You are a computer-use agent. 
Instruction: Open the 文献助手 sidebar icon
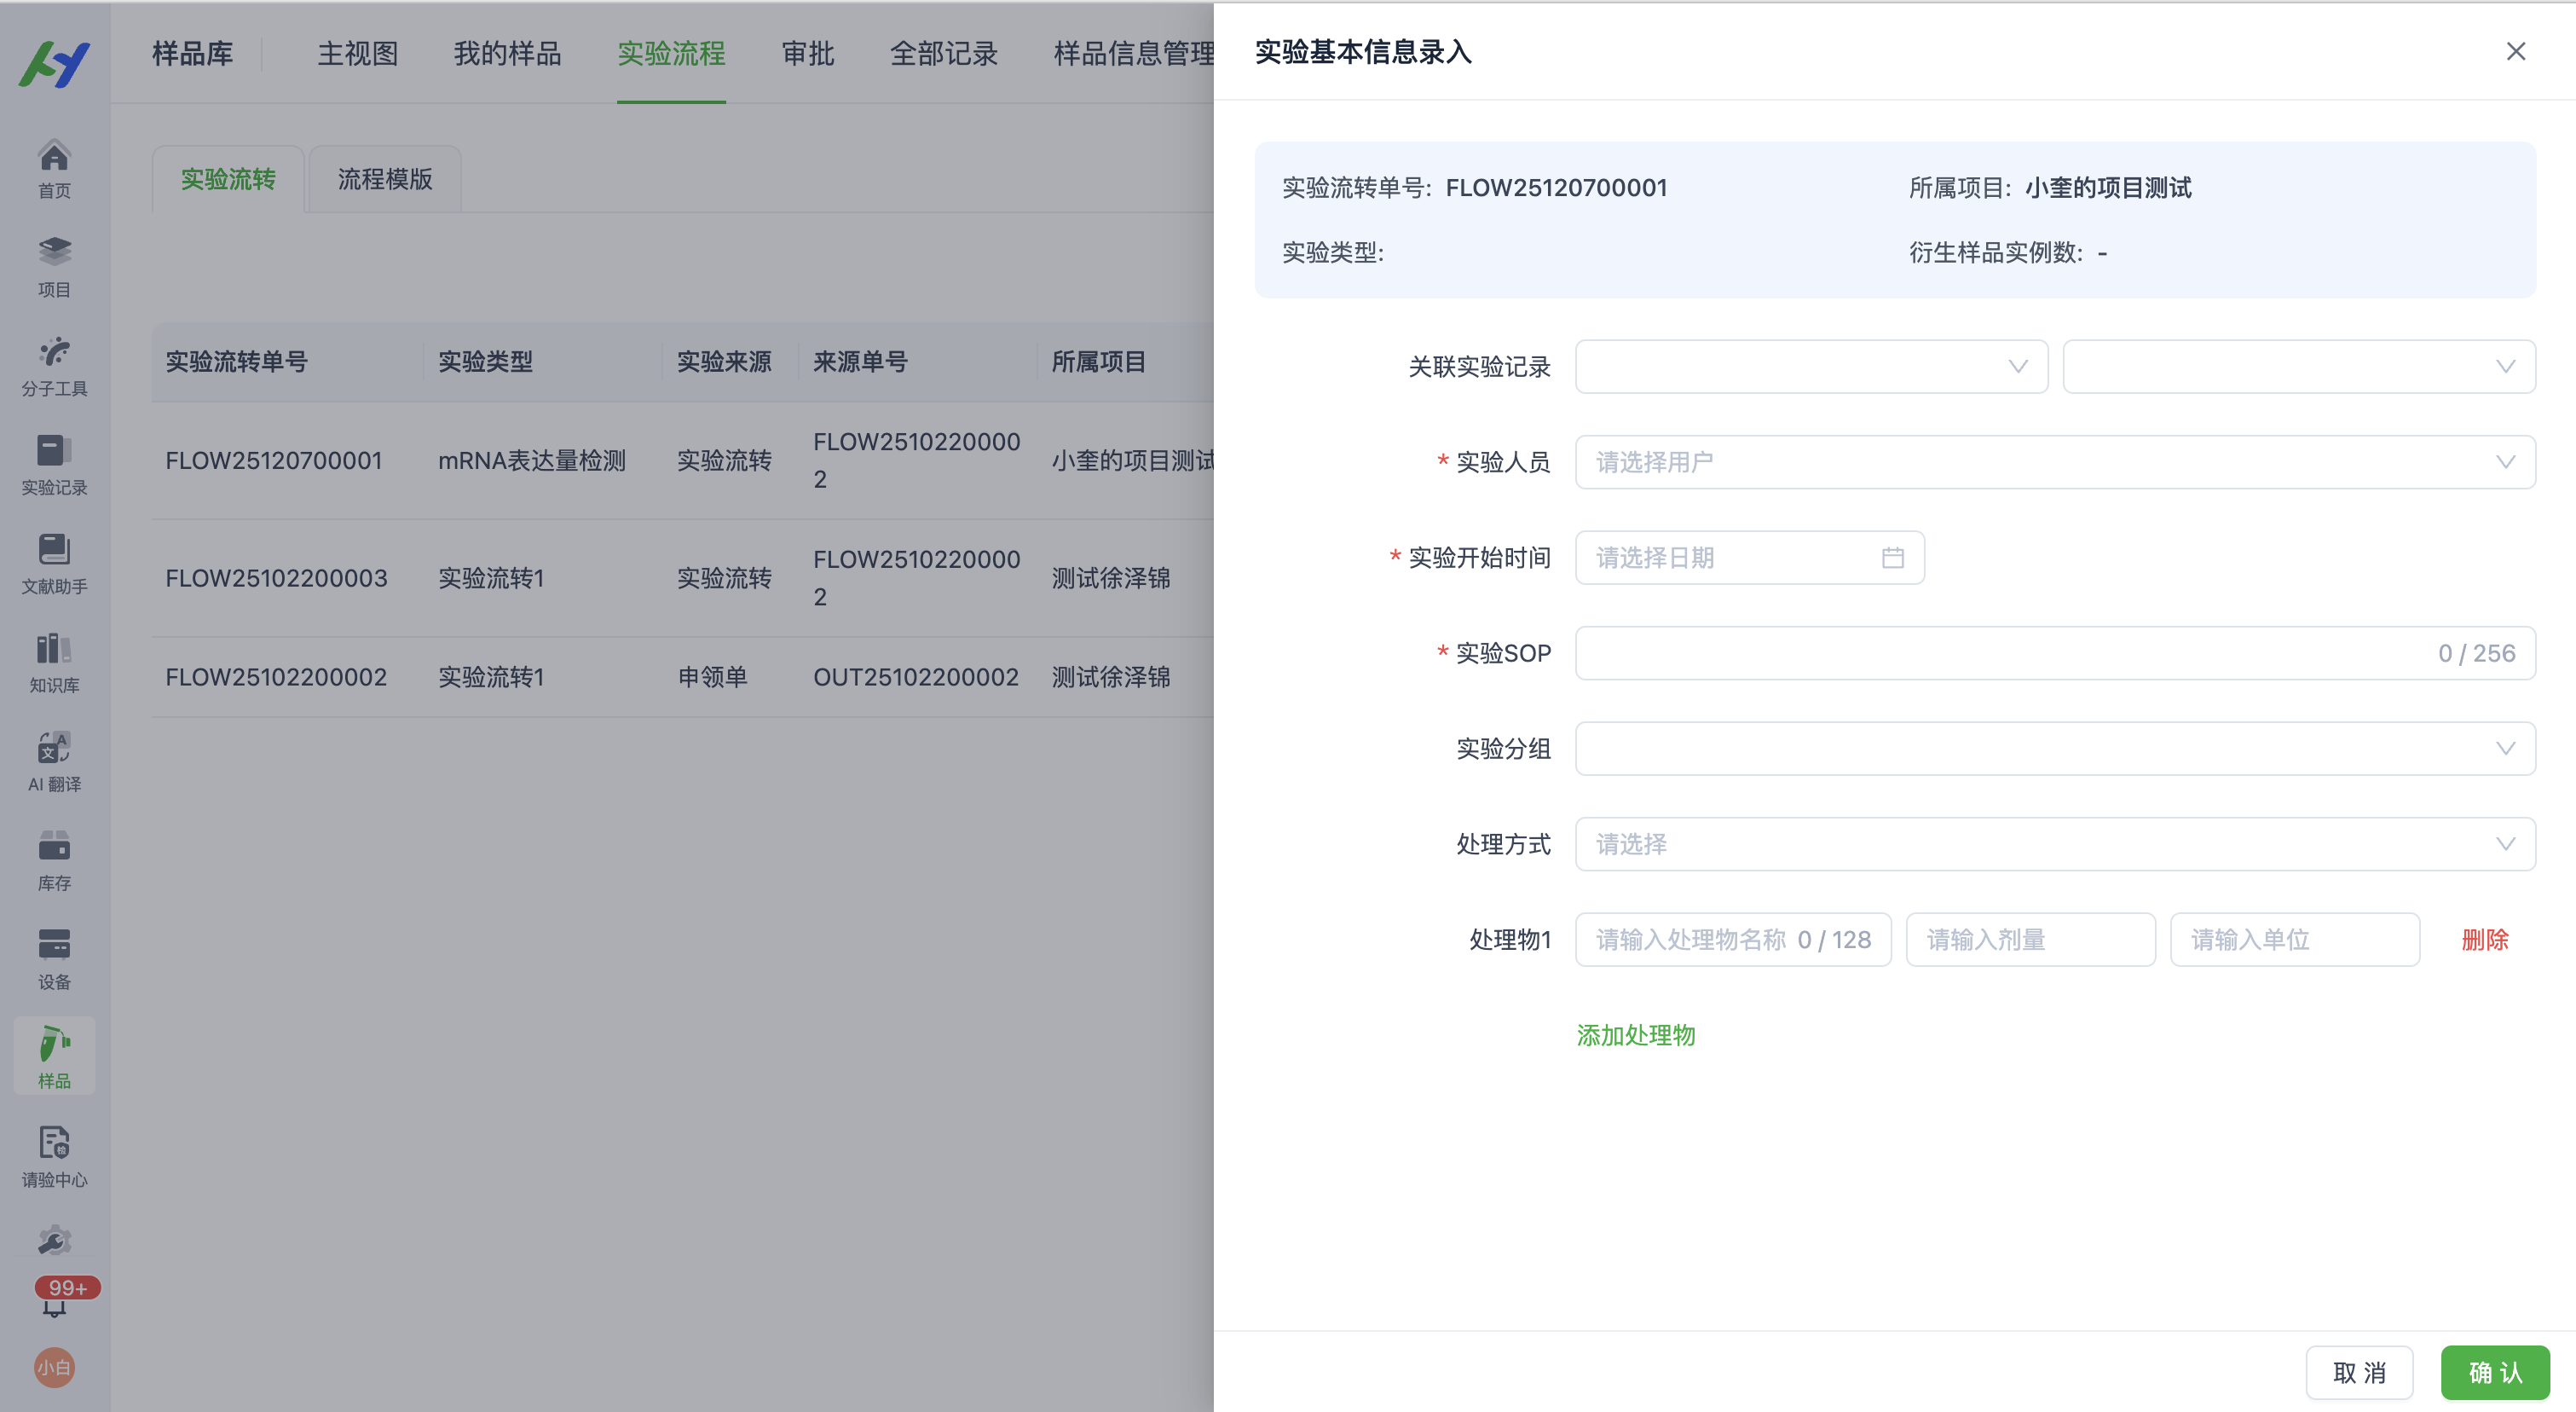54,552
